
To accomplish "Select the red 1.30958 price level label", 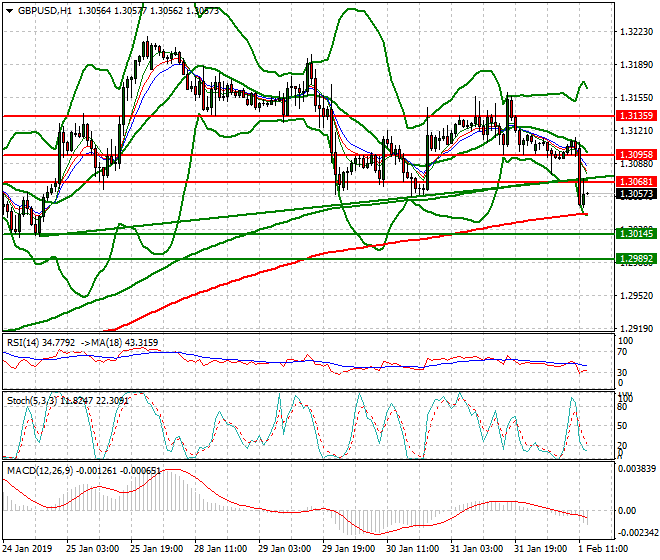I will (x=637, y=155).
